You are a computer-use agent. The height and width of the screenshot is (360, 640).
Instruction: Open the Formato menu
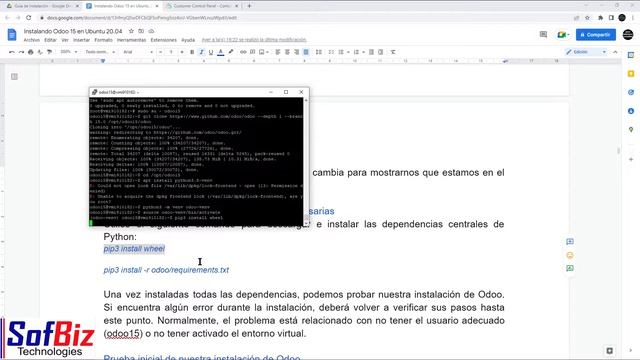pos(103,40)
